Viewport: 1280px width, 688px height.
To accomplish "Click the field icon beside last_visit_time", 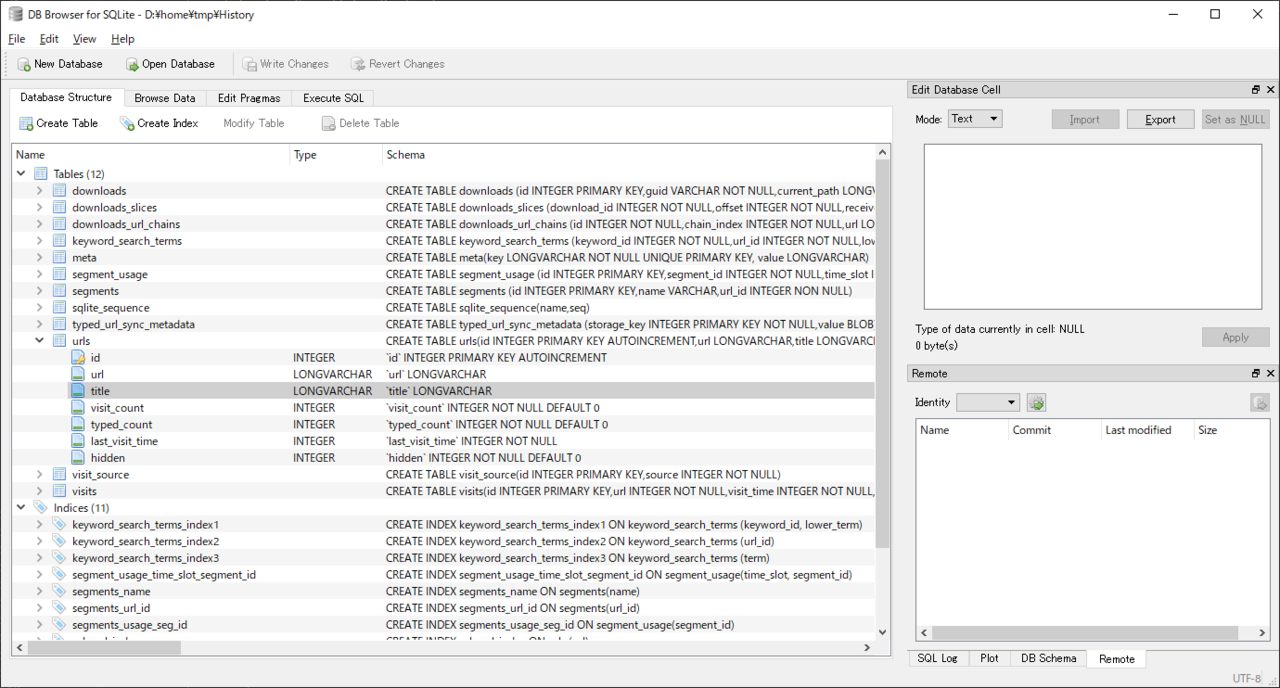I will click(x=78, y=441).
